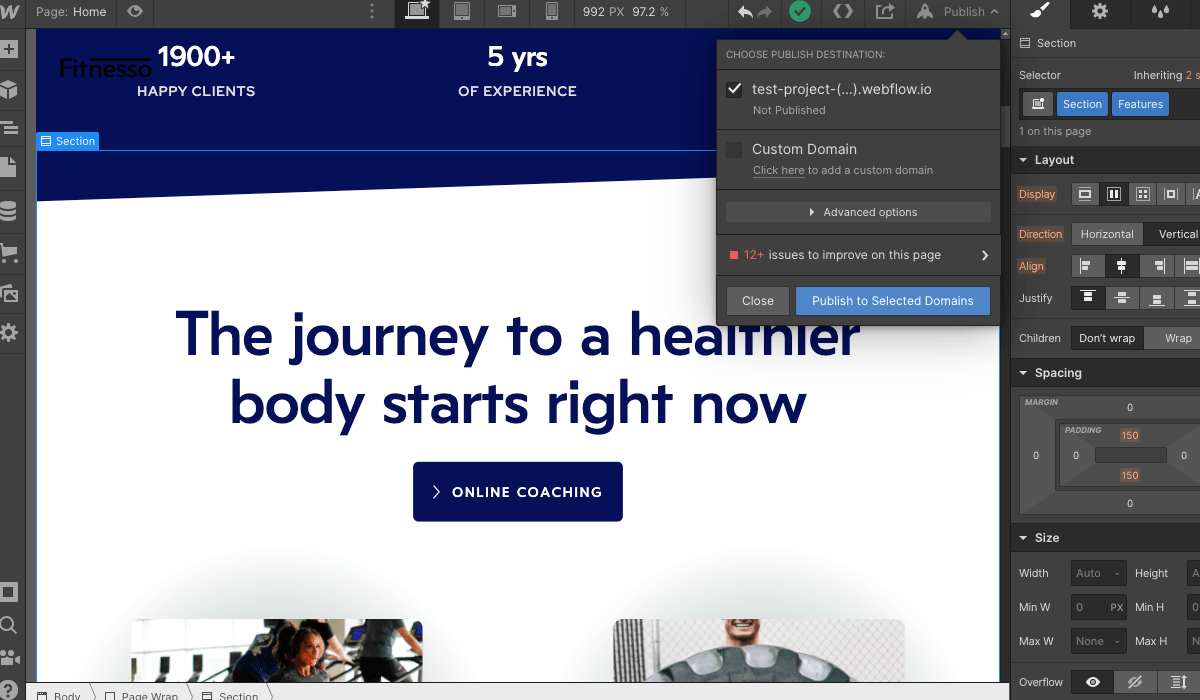Toggle the webflow.io subdomain checkbox

[x=734, y=90]
